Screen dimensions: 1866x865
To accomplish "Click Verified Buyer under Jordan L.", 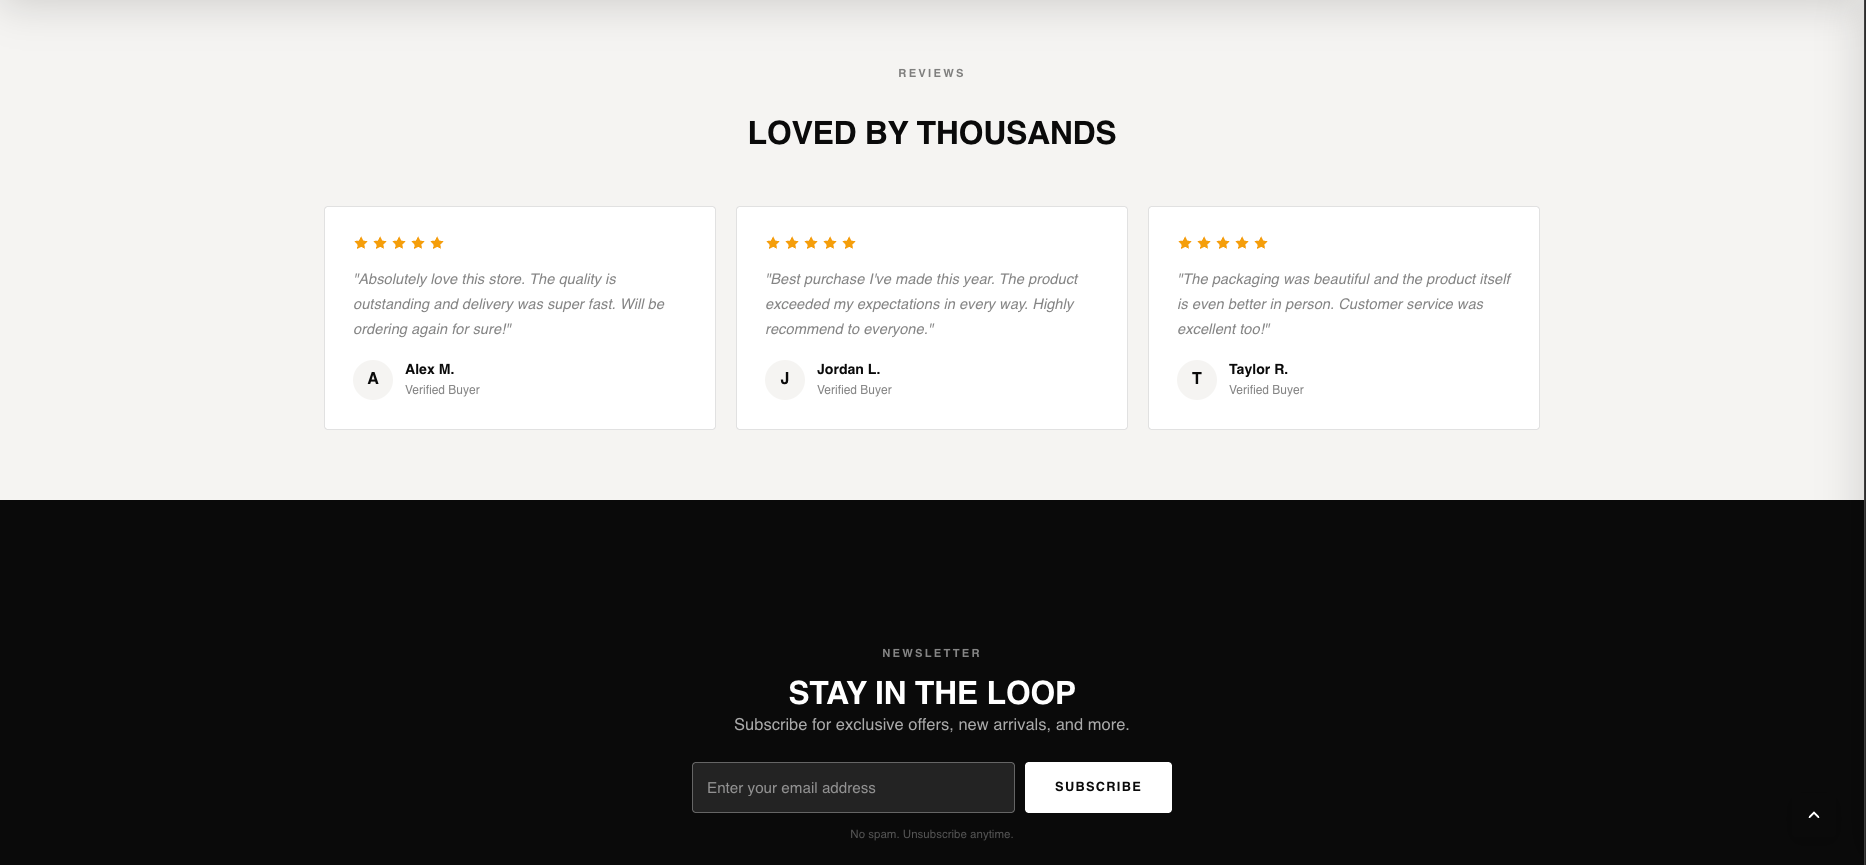I will coord(854,390).
